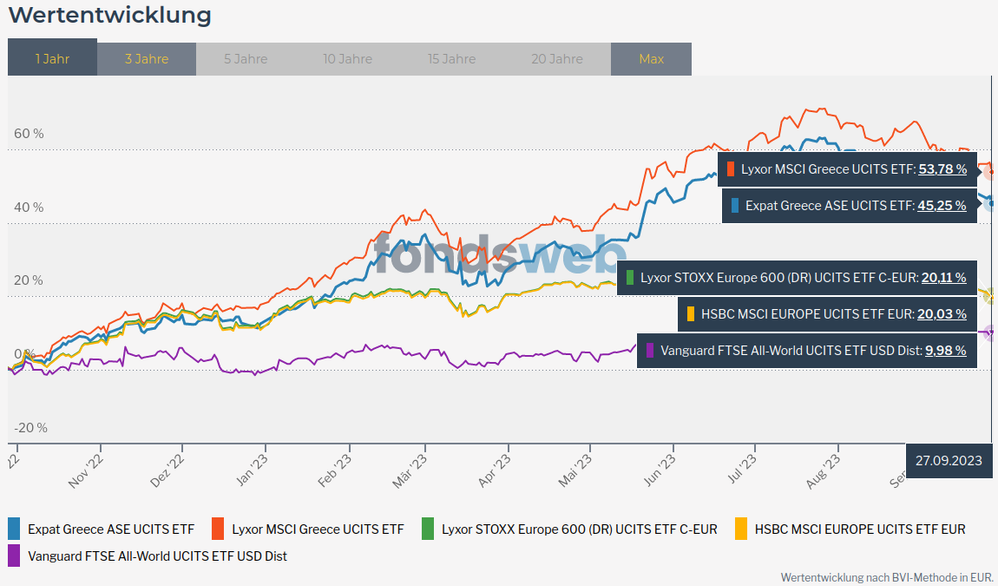
Task: Open the 45,25 % Expat Greece value
Action: pos(942,205)
